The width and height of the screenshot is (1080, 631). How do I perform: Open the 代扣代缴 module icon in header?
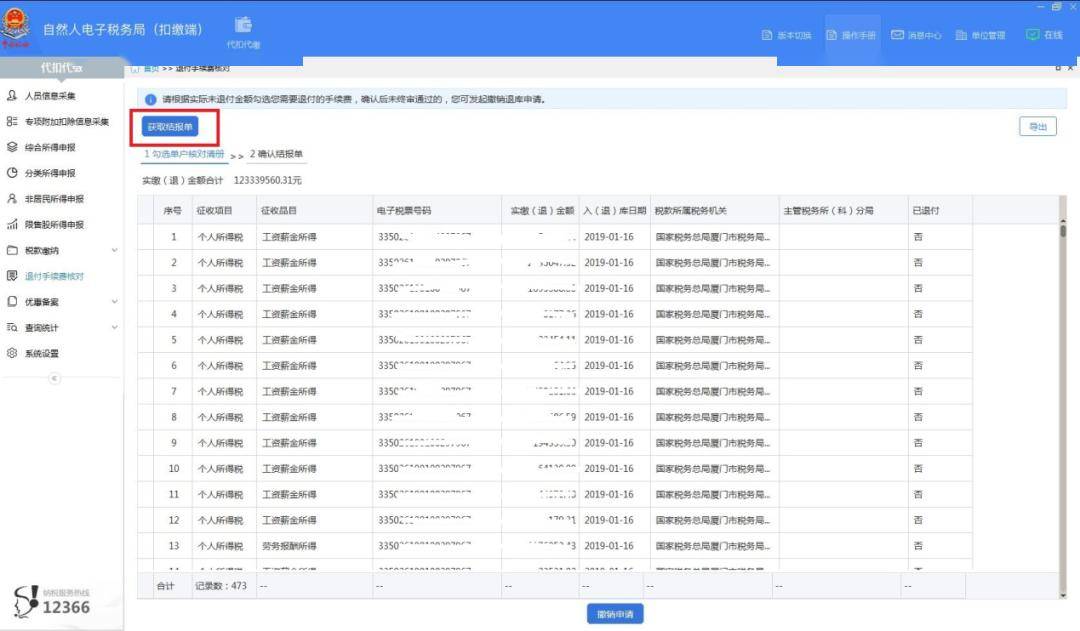tap(243, 32)
